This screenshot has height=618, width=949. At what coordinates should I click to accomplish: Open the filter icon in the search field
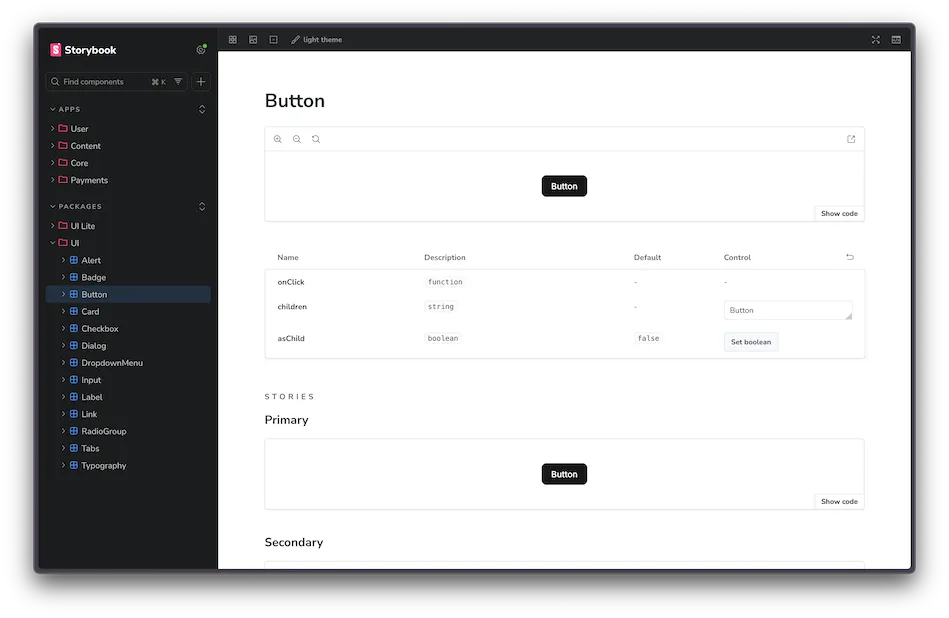pos(178,82)
